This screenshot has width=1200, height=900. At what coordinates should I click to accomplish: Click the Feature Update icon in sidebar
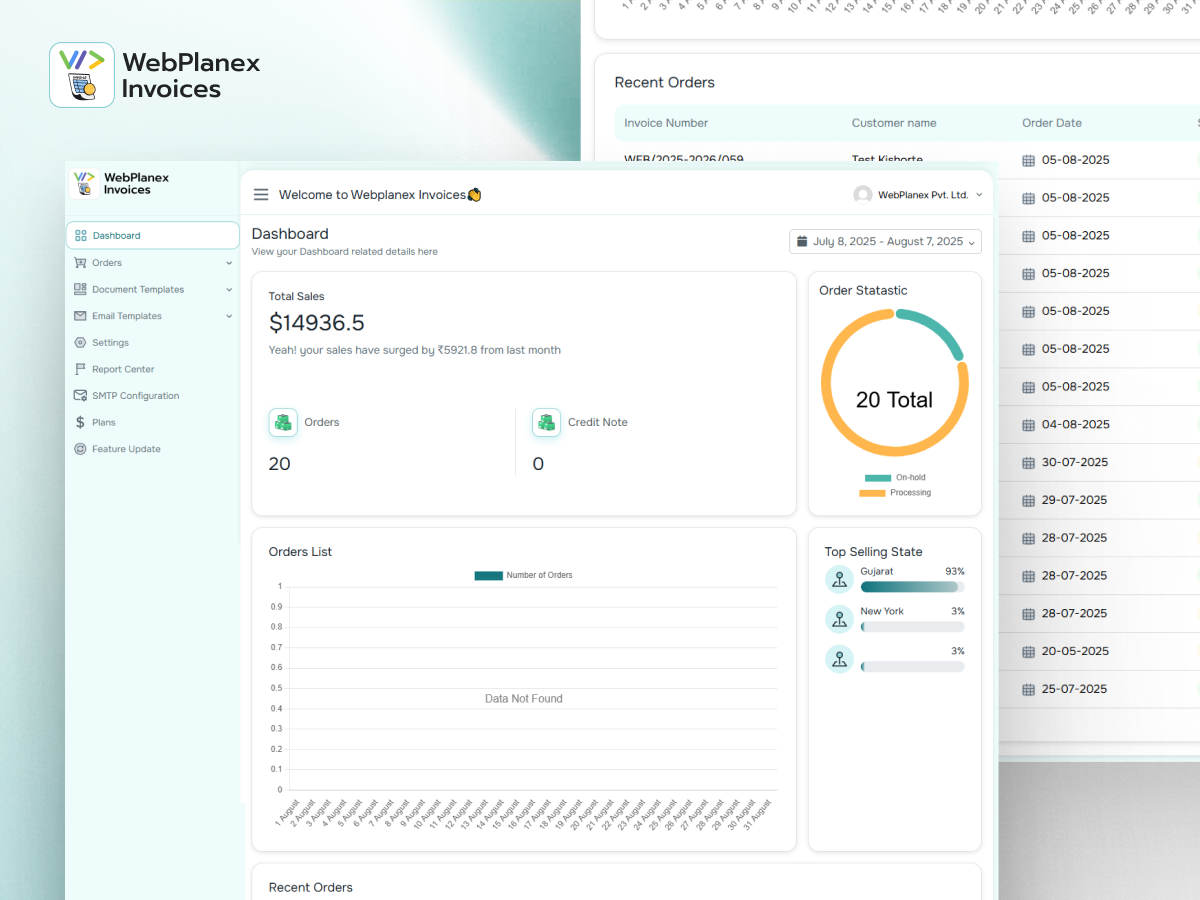tap(81, 449)
